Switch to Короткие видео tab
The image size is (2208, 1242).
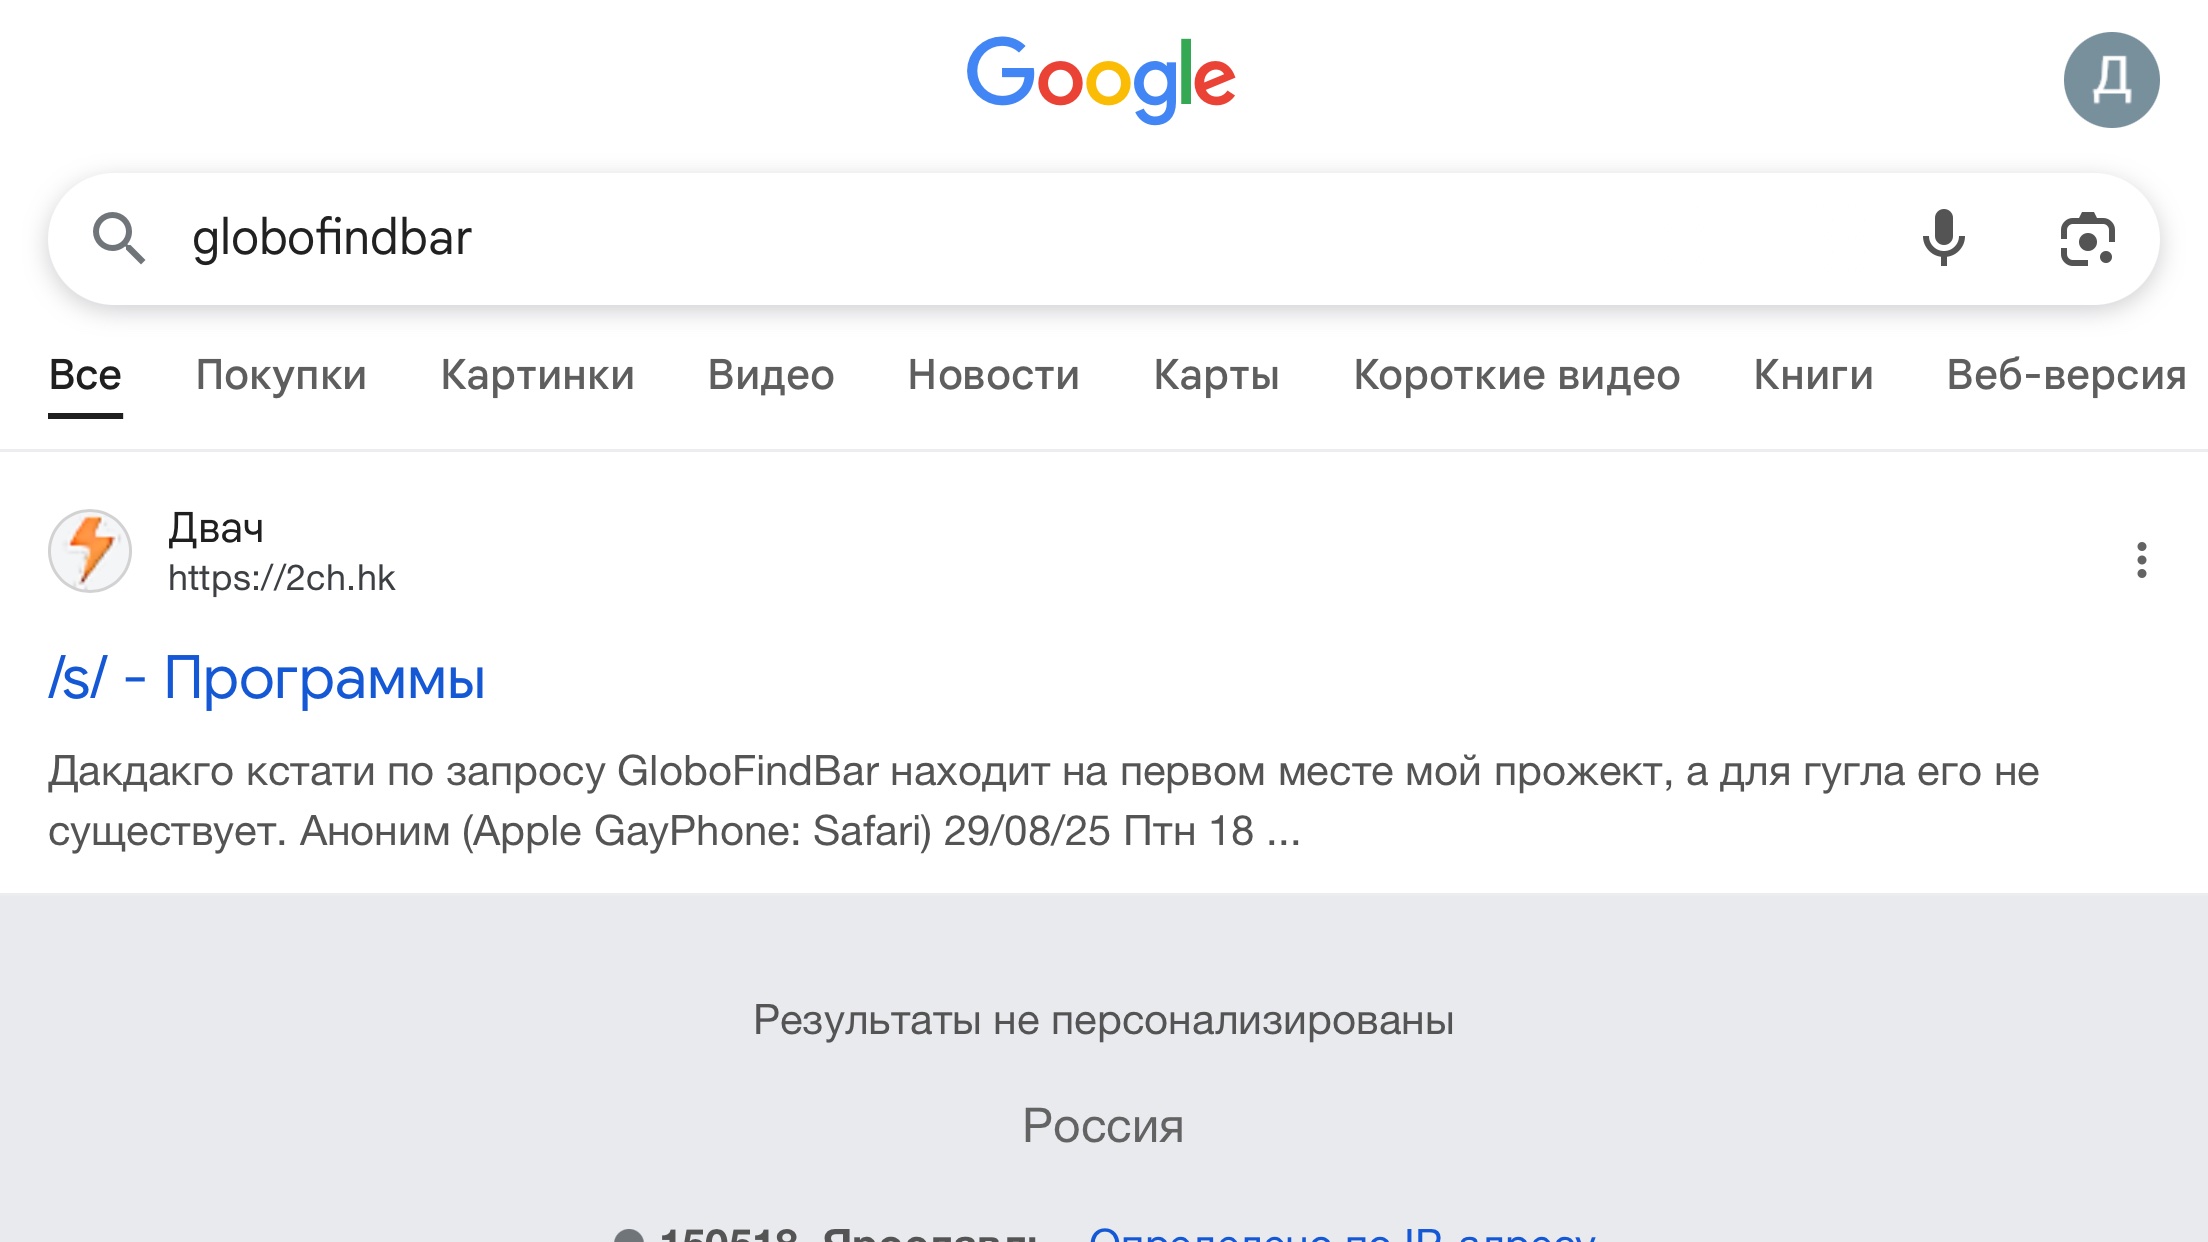(x=1516, y=375)
